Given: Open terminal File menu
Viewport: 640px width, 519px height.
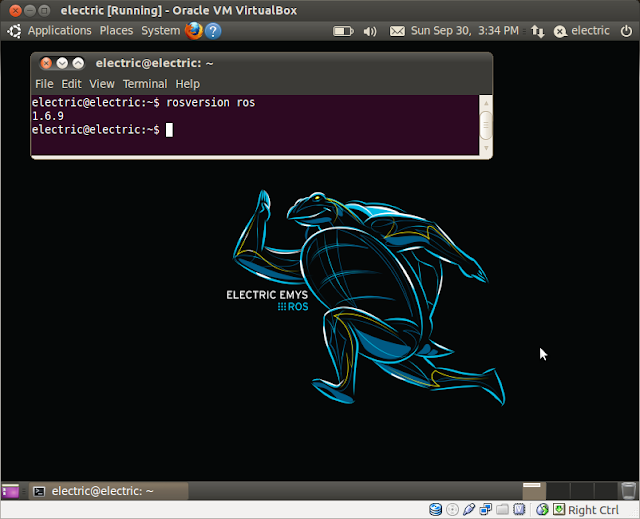Looking at the screenshot, I should pos(44,84).
